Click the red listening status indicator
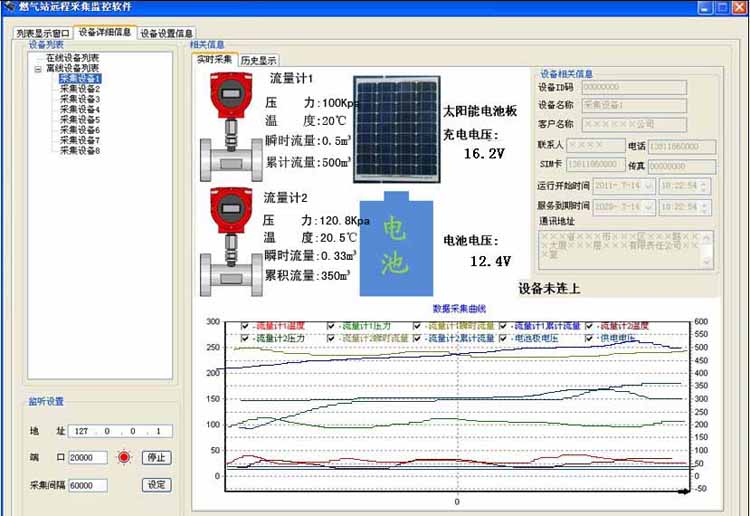 [x=124, y=458]
